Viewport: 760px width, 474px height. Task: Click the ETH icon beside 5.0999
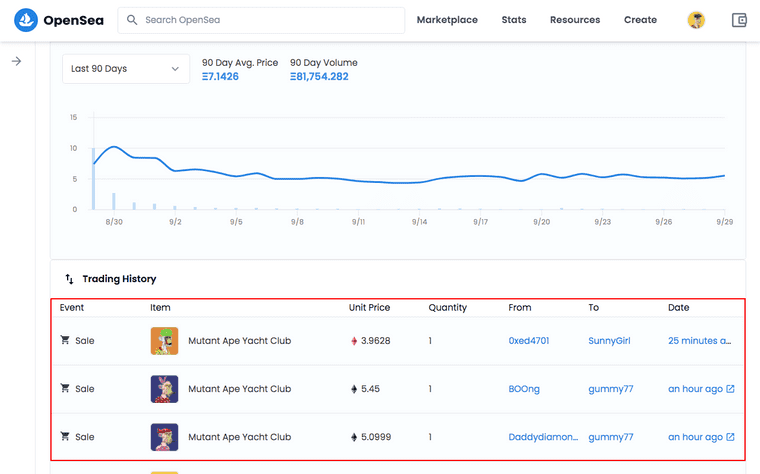tap(354, 437)
